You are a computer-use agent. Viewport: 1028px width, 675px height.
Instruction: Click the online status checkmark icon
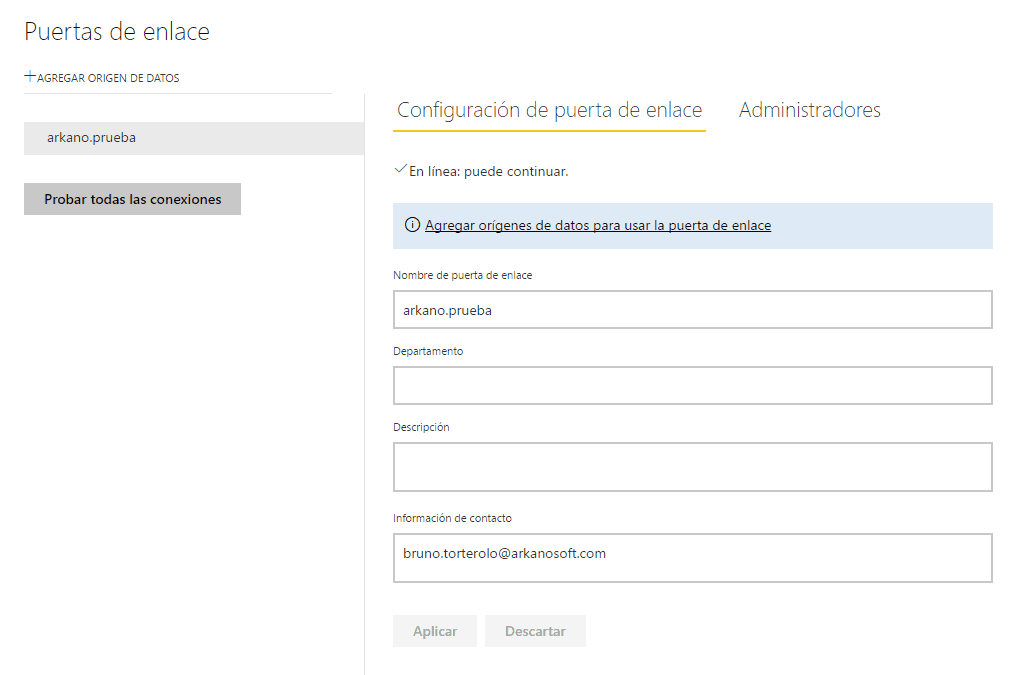[400, 169]
